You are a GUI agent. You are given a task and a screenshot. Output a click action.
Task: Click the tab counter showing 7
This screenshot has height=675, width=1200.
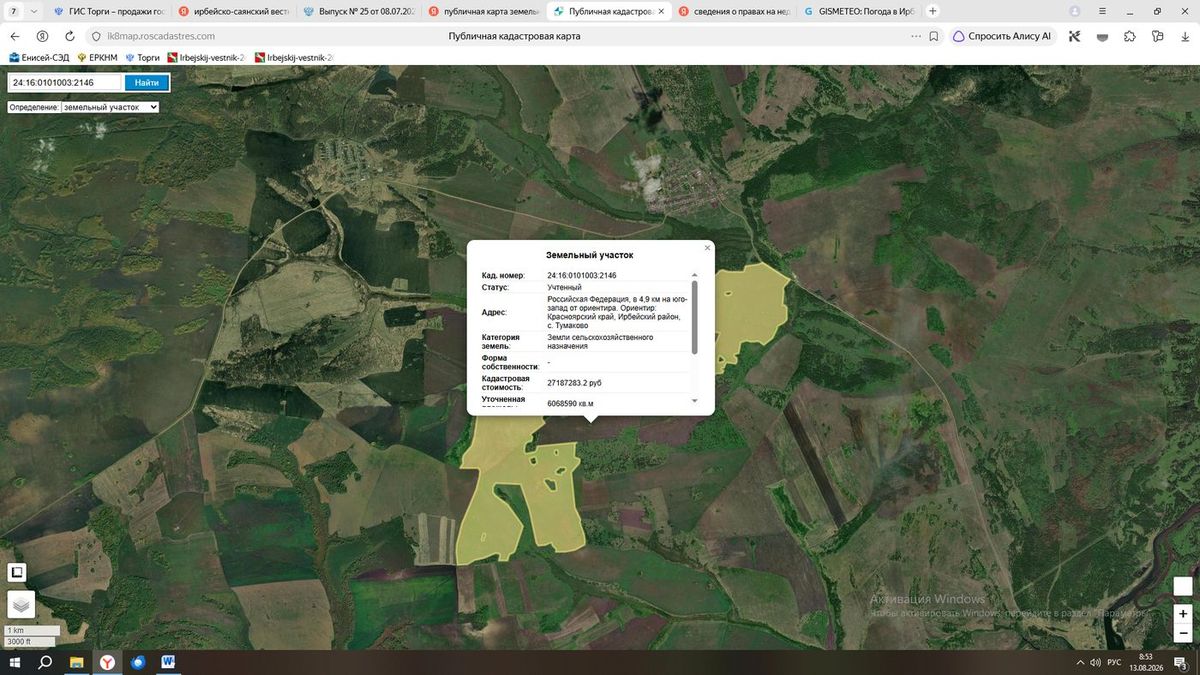[14, 11]
